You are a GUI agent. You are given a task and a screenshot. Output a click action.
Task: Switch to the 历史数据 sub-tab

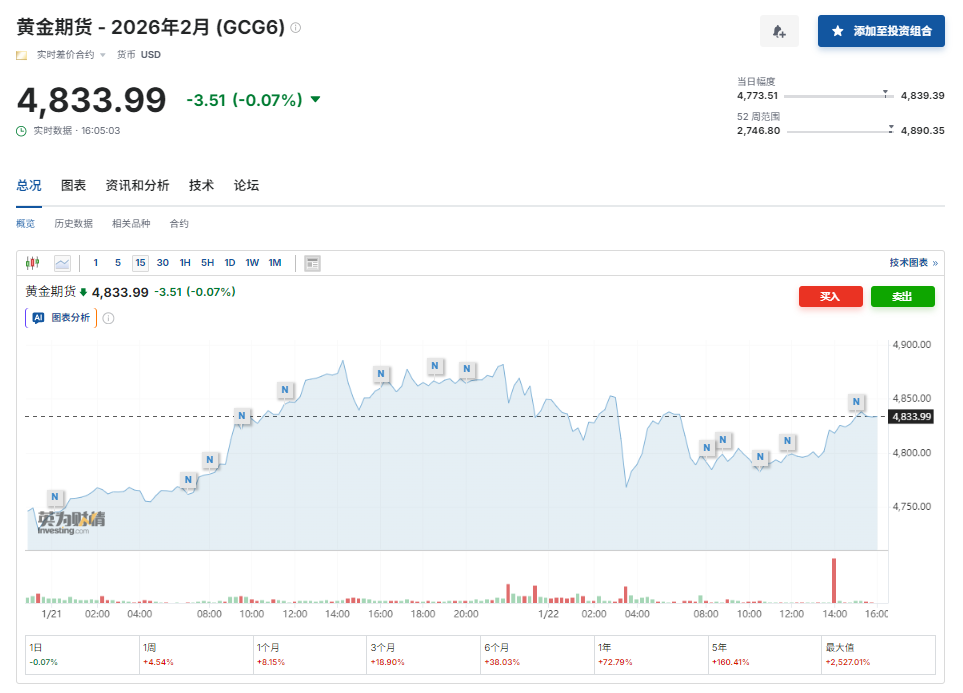point(73,224)
